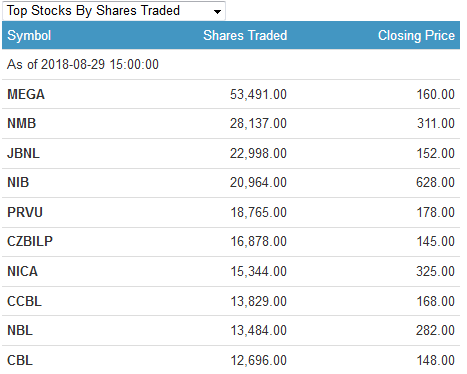Image resolution: width=467 pixels, height=374 pixels.
Task: Click the Closing Price column header
Action: pyautogui.click(x=416, y=35)
